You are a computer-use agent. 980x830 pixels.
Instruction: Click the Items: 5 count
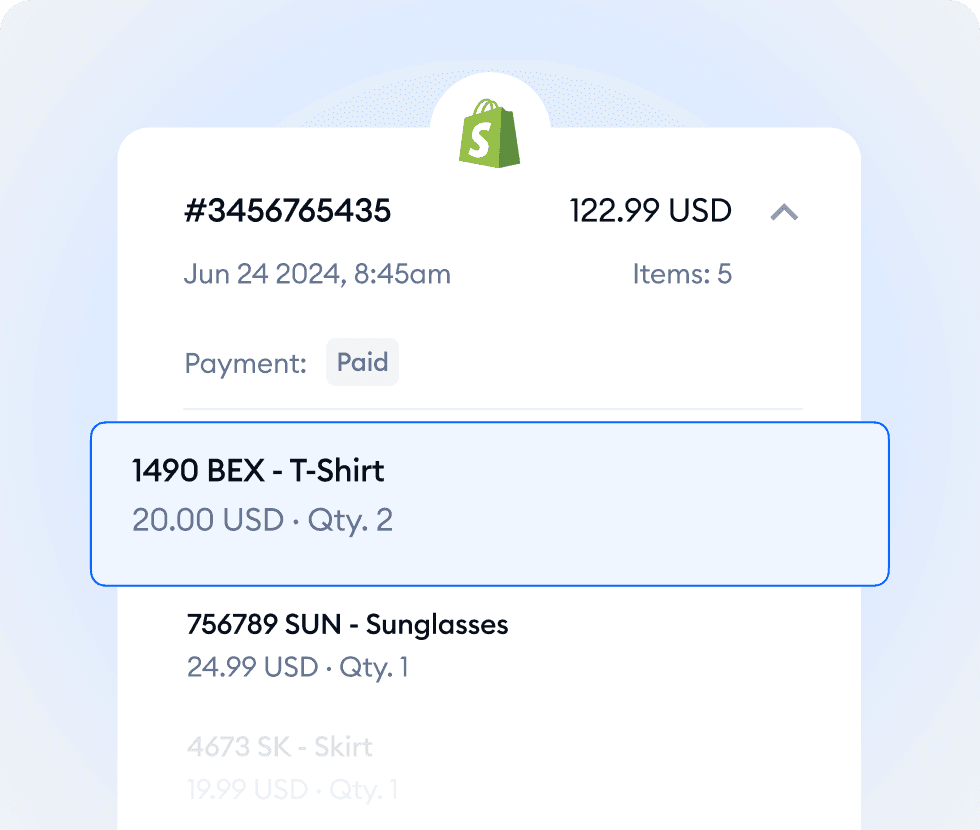(x=683, y=274)
